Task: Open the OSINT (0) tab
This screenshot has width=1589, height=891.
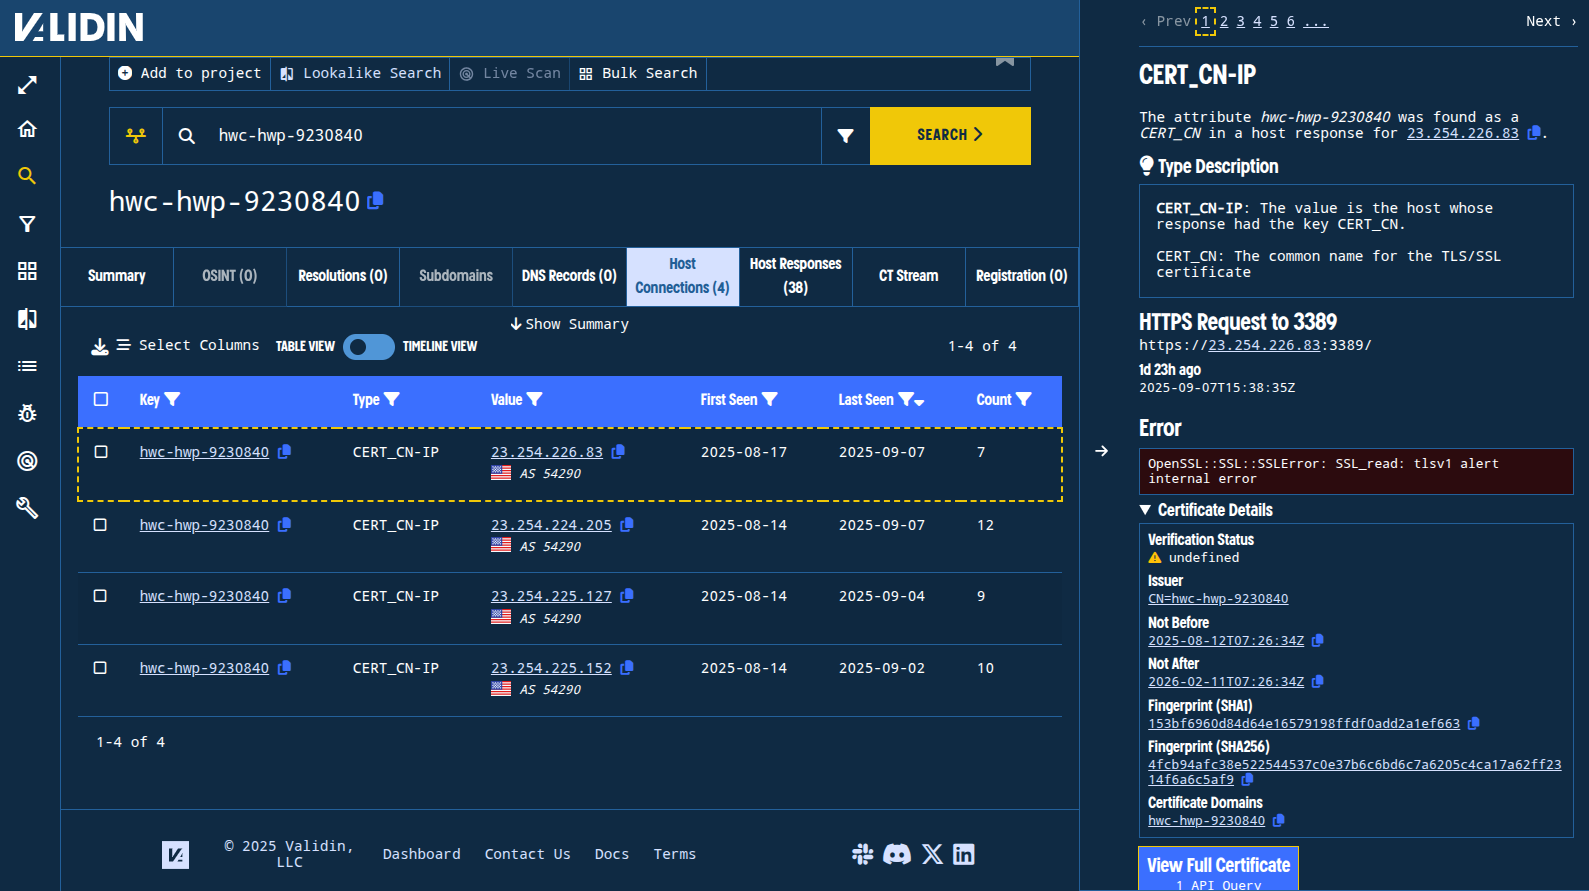Action: coord(230,276)
